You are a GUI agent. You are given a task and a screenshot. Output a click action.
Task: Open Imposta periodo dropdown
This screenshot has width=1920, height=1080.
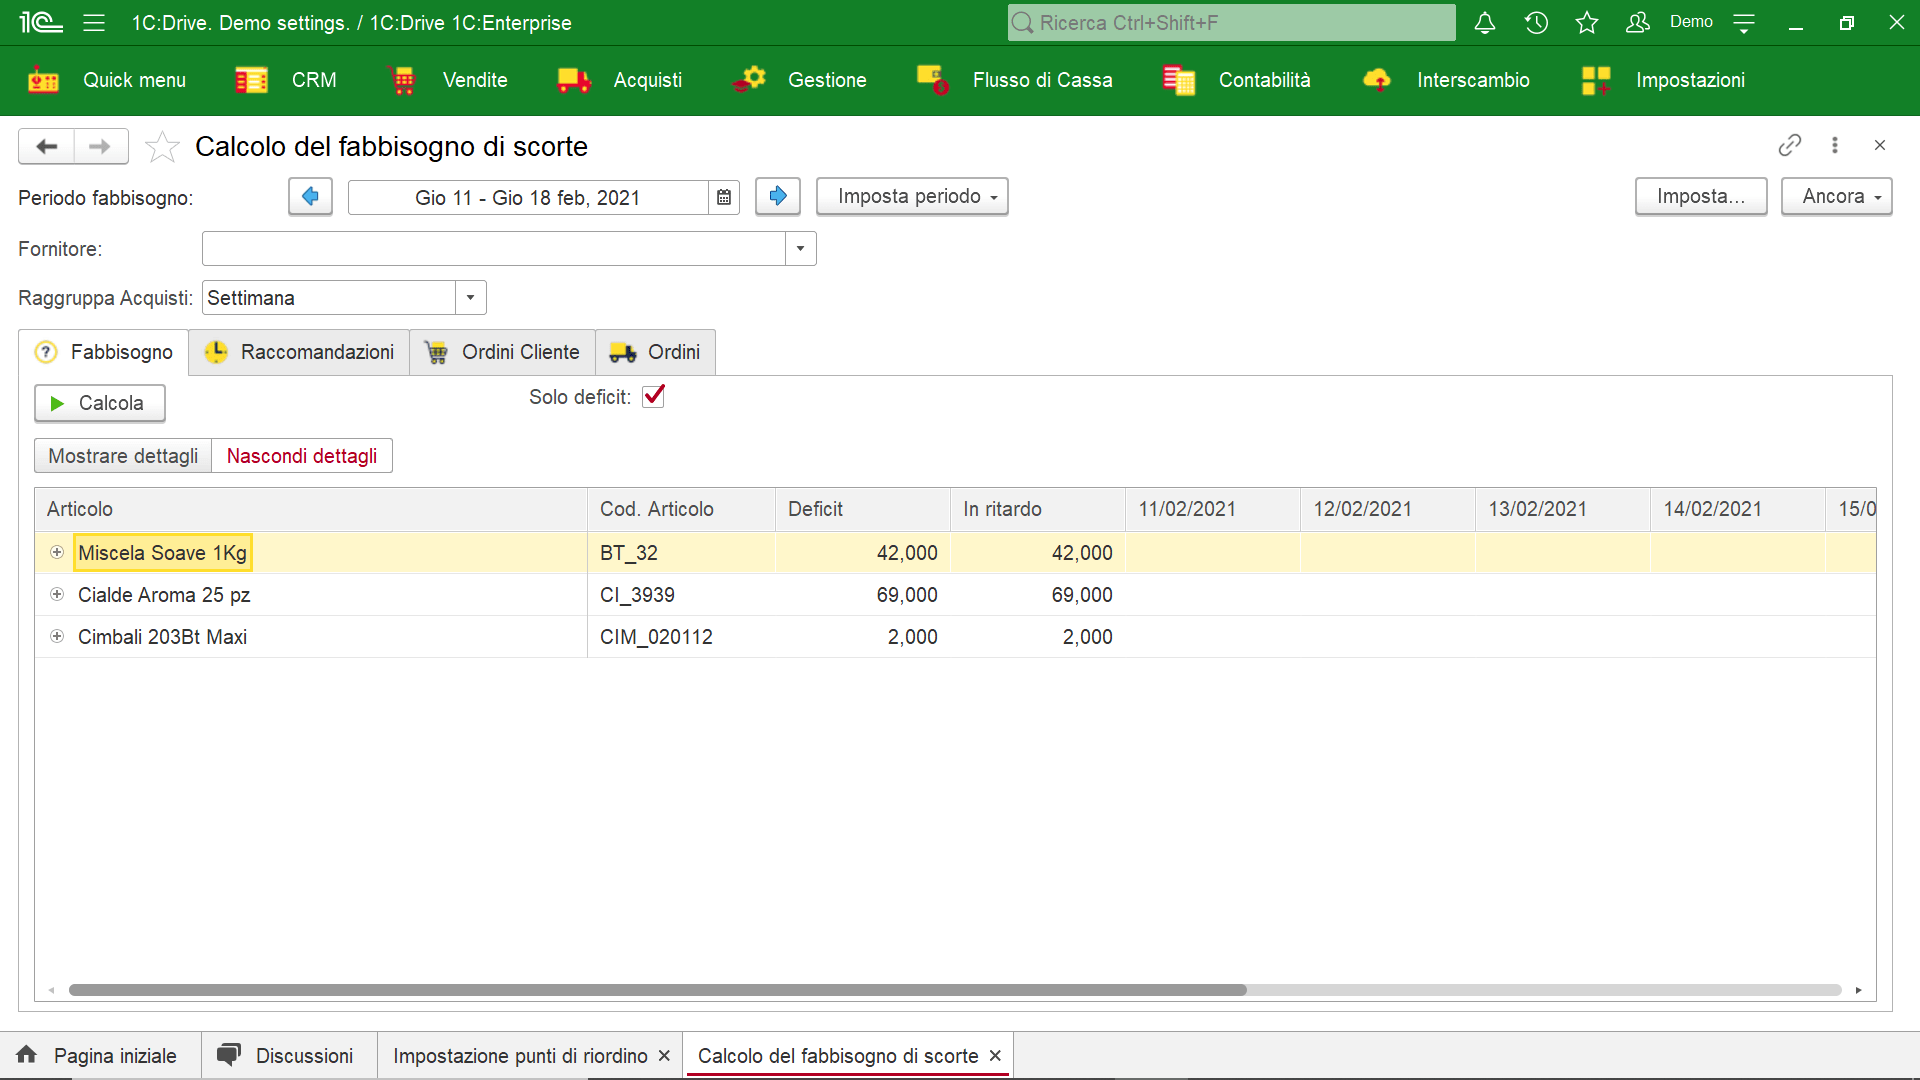pyautogui.click(x=912, y=196)
